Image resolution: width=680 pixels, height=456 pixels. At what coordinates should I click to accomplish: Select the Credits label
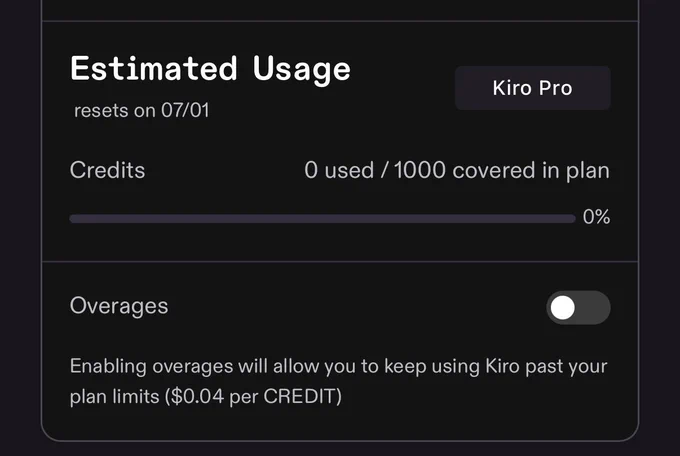[x=107, y=170]
